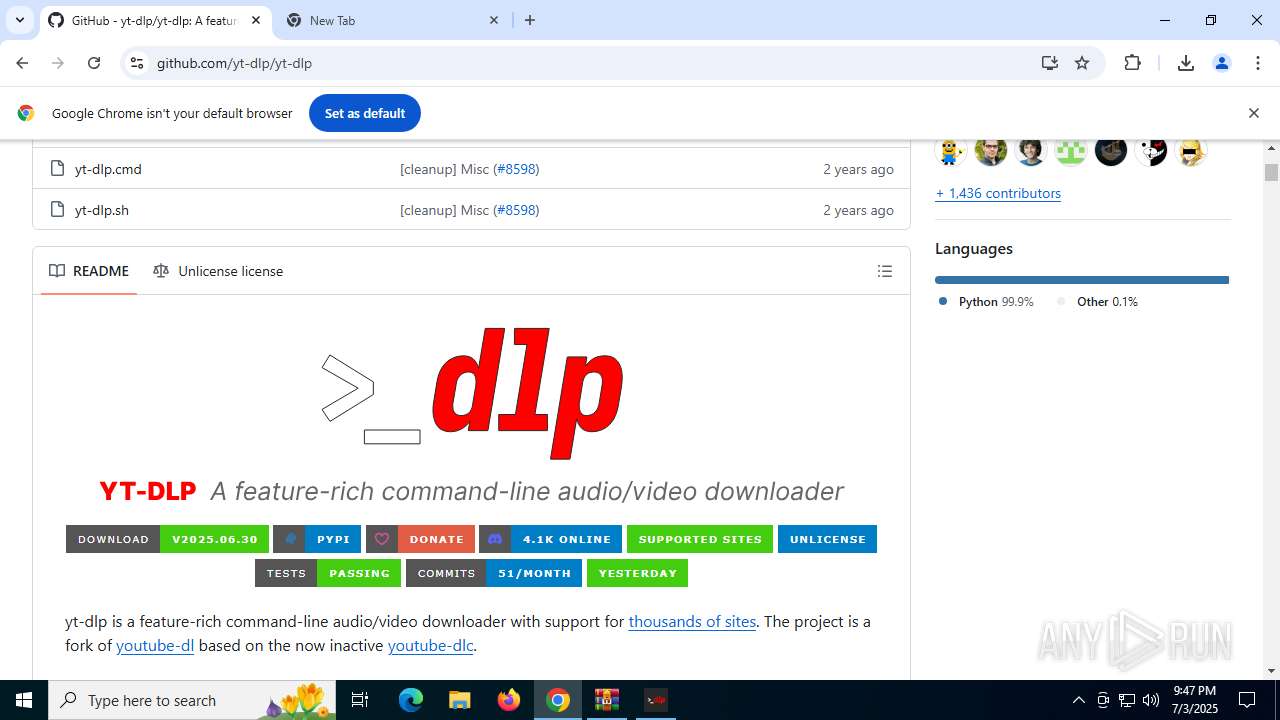Click the volume speaker tray icon

[1151, 700]
